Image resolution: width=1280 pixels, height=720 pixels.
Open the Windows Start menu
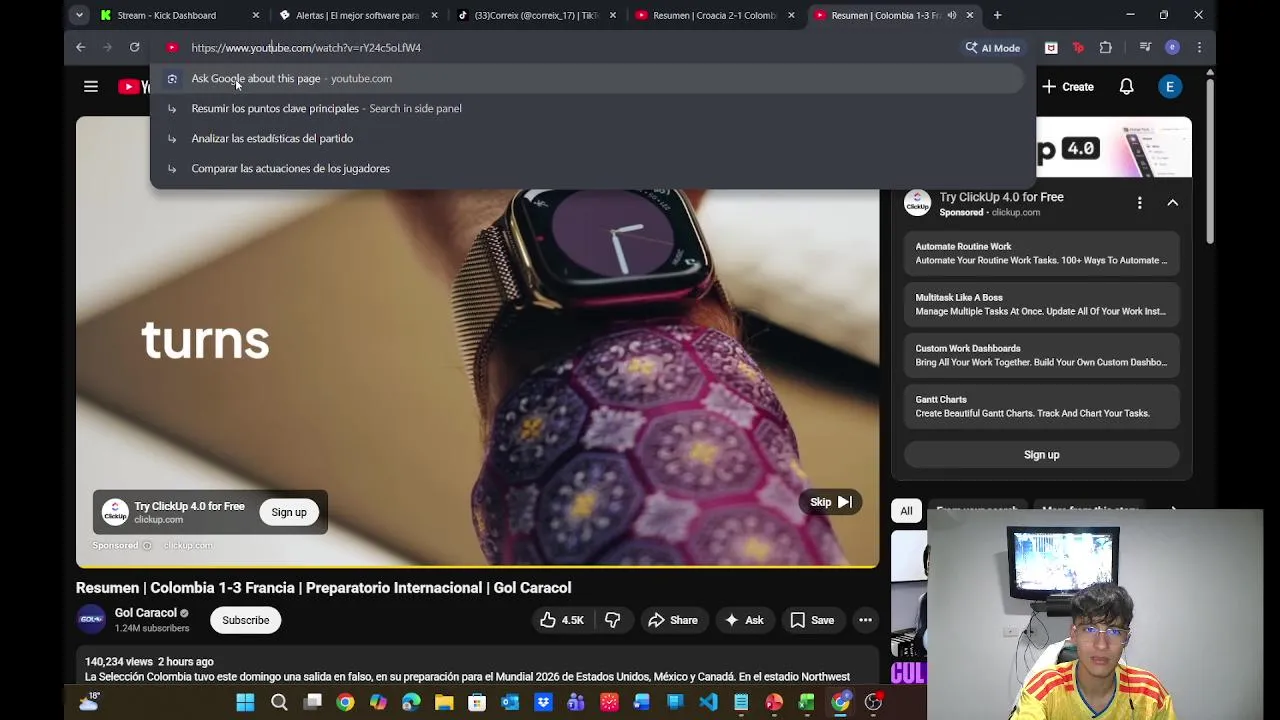[245, 703]
